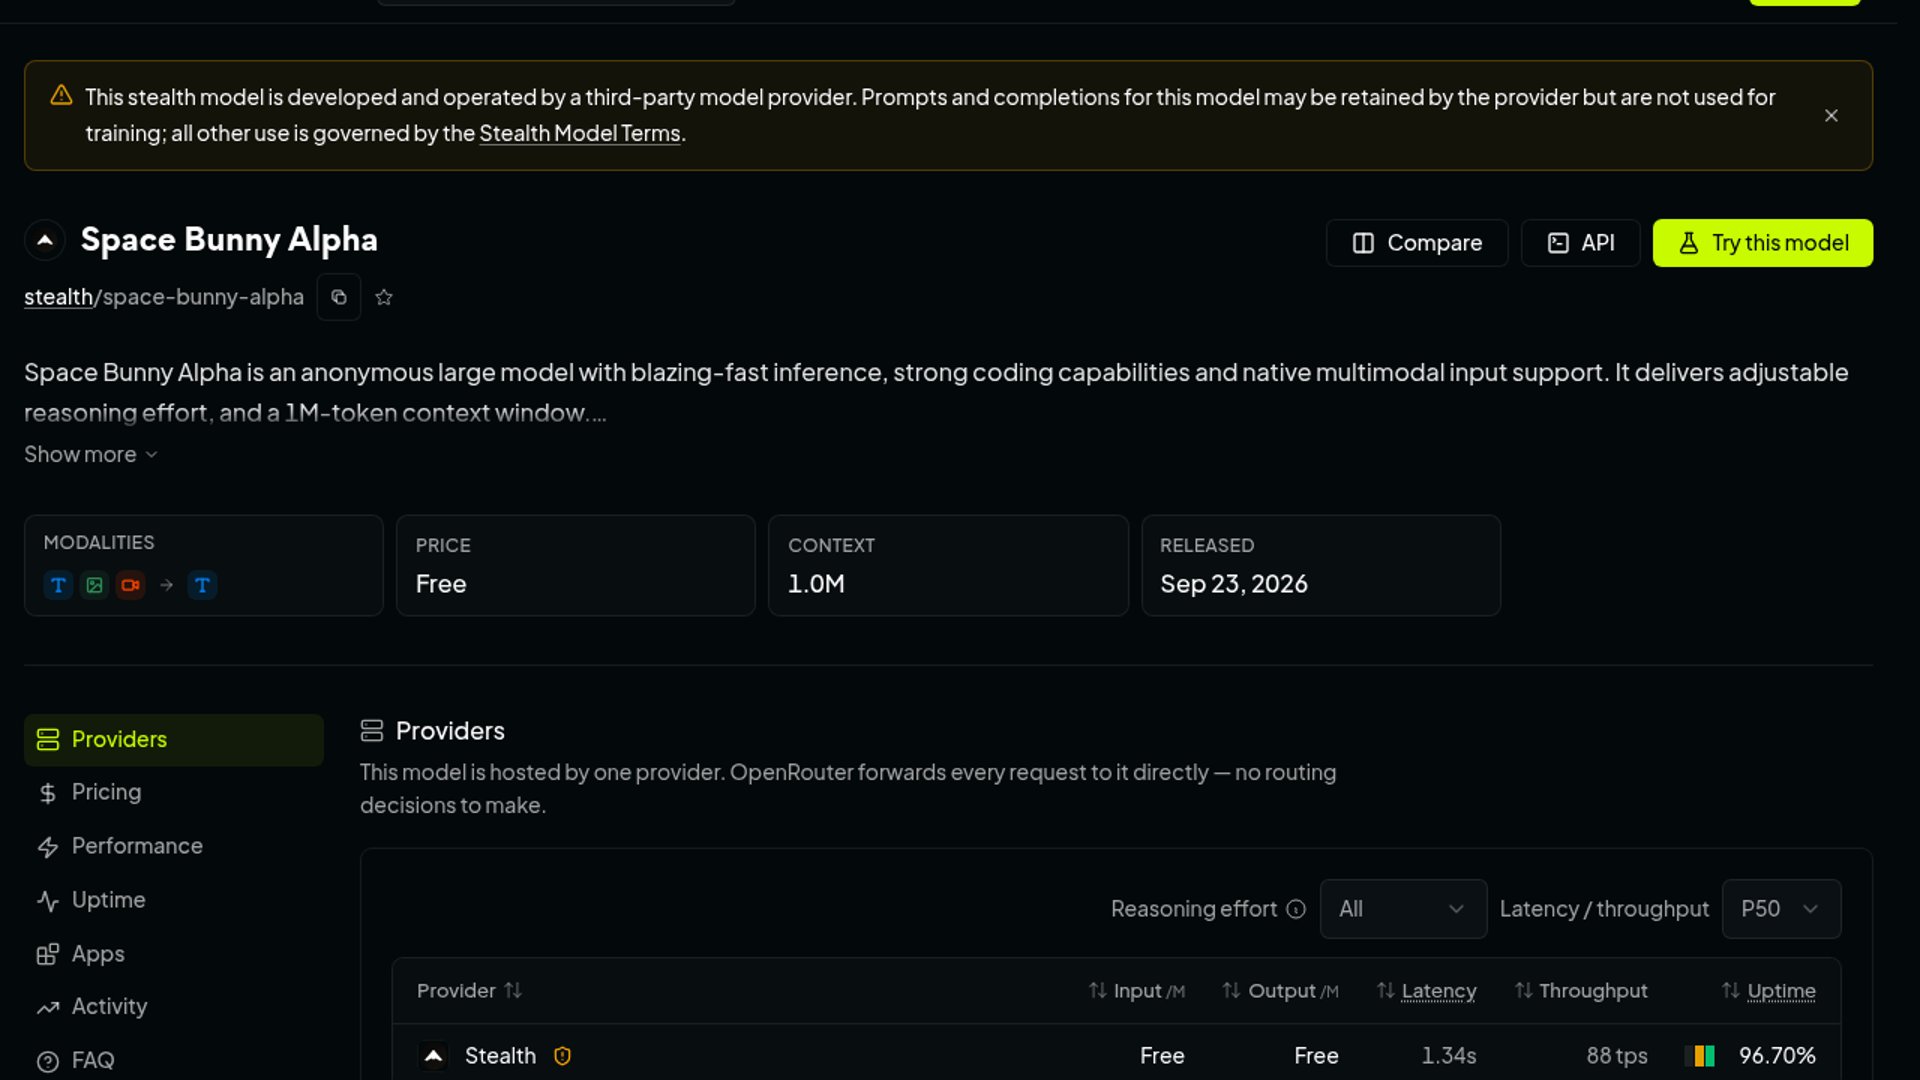
Task: Open the P50 latency percentile dropdown
Action: click(1781, 909)
